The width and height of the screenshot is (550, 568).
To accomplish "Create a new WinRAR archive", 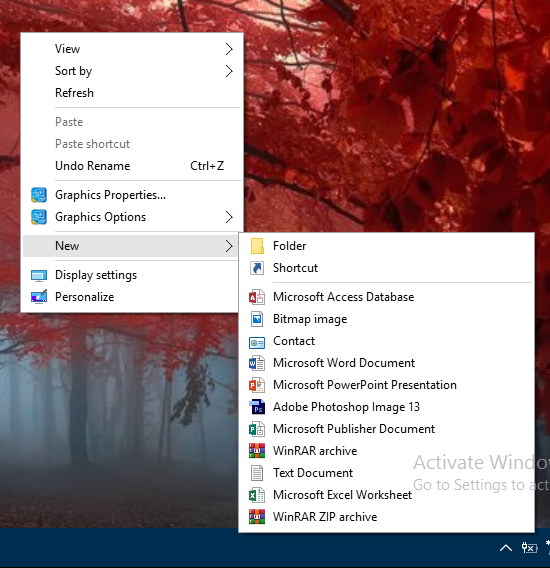I will tap(387, 451).
